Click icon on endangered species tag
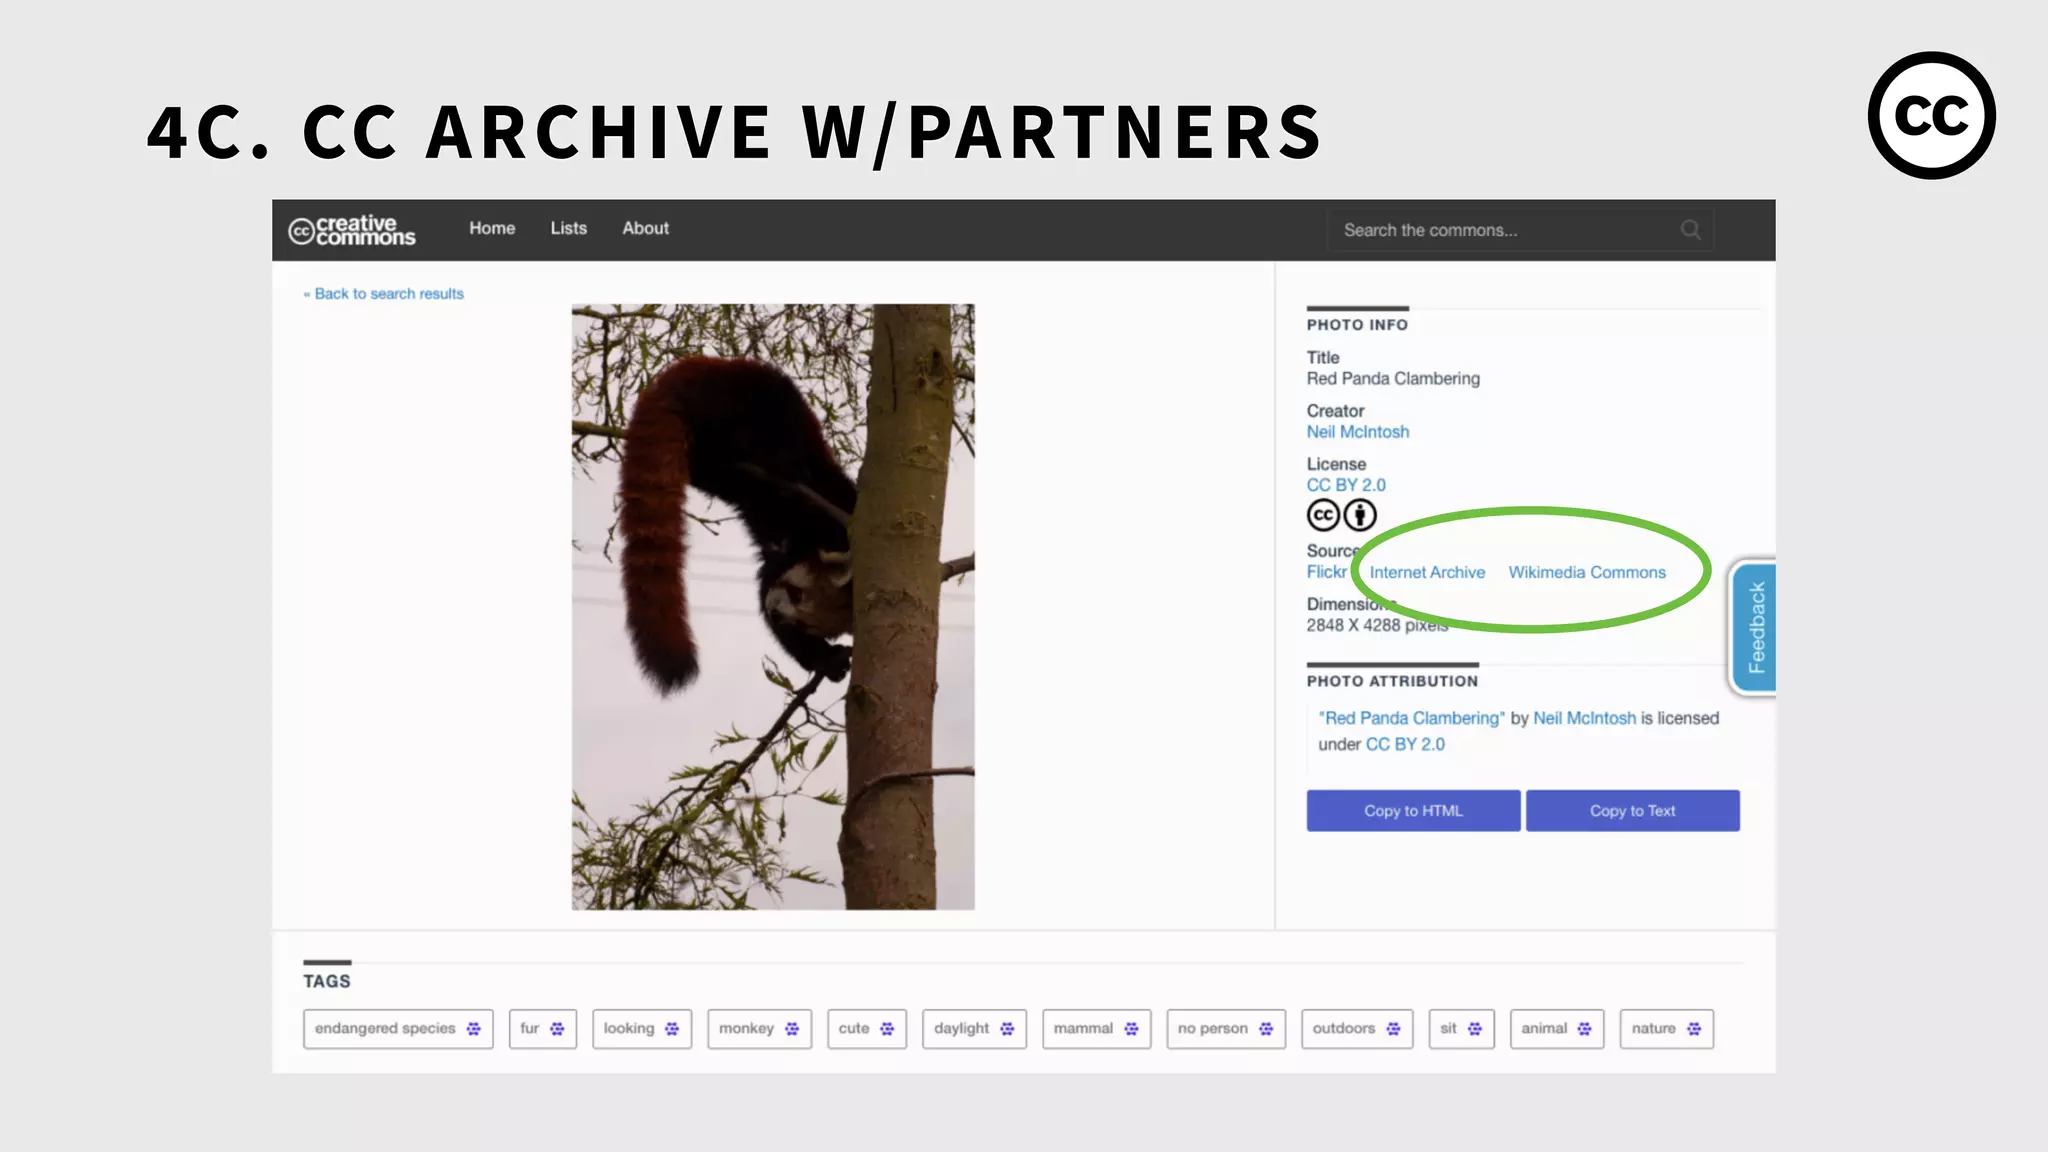Image resolution: width=2048 pixels, height=1152 pixels. click(474, 1029)
